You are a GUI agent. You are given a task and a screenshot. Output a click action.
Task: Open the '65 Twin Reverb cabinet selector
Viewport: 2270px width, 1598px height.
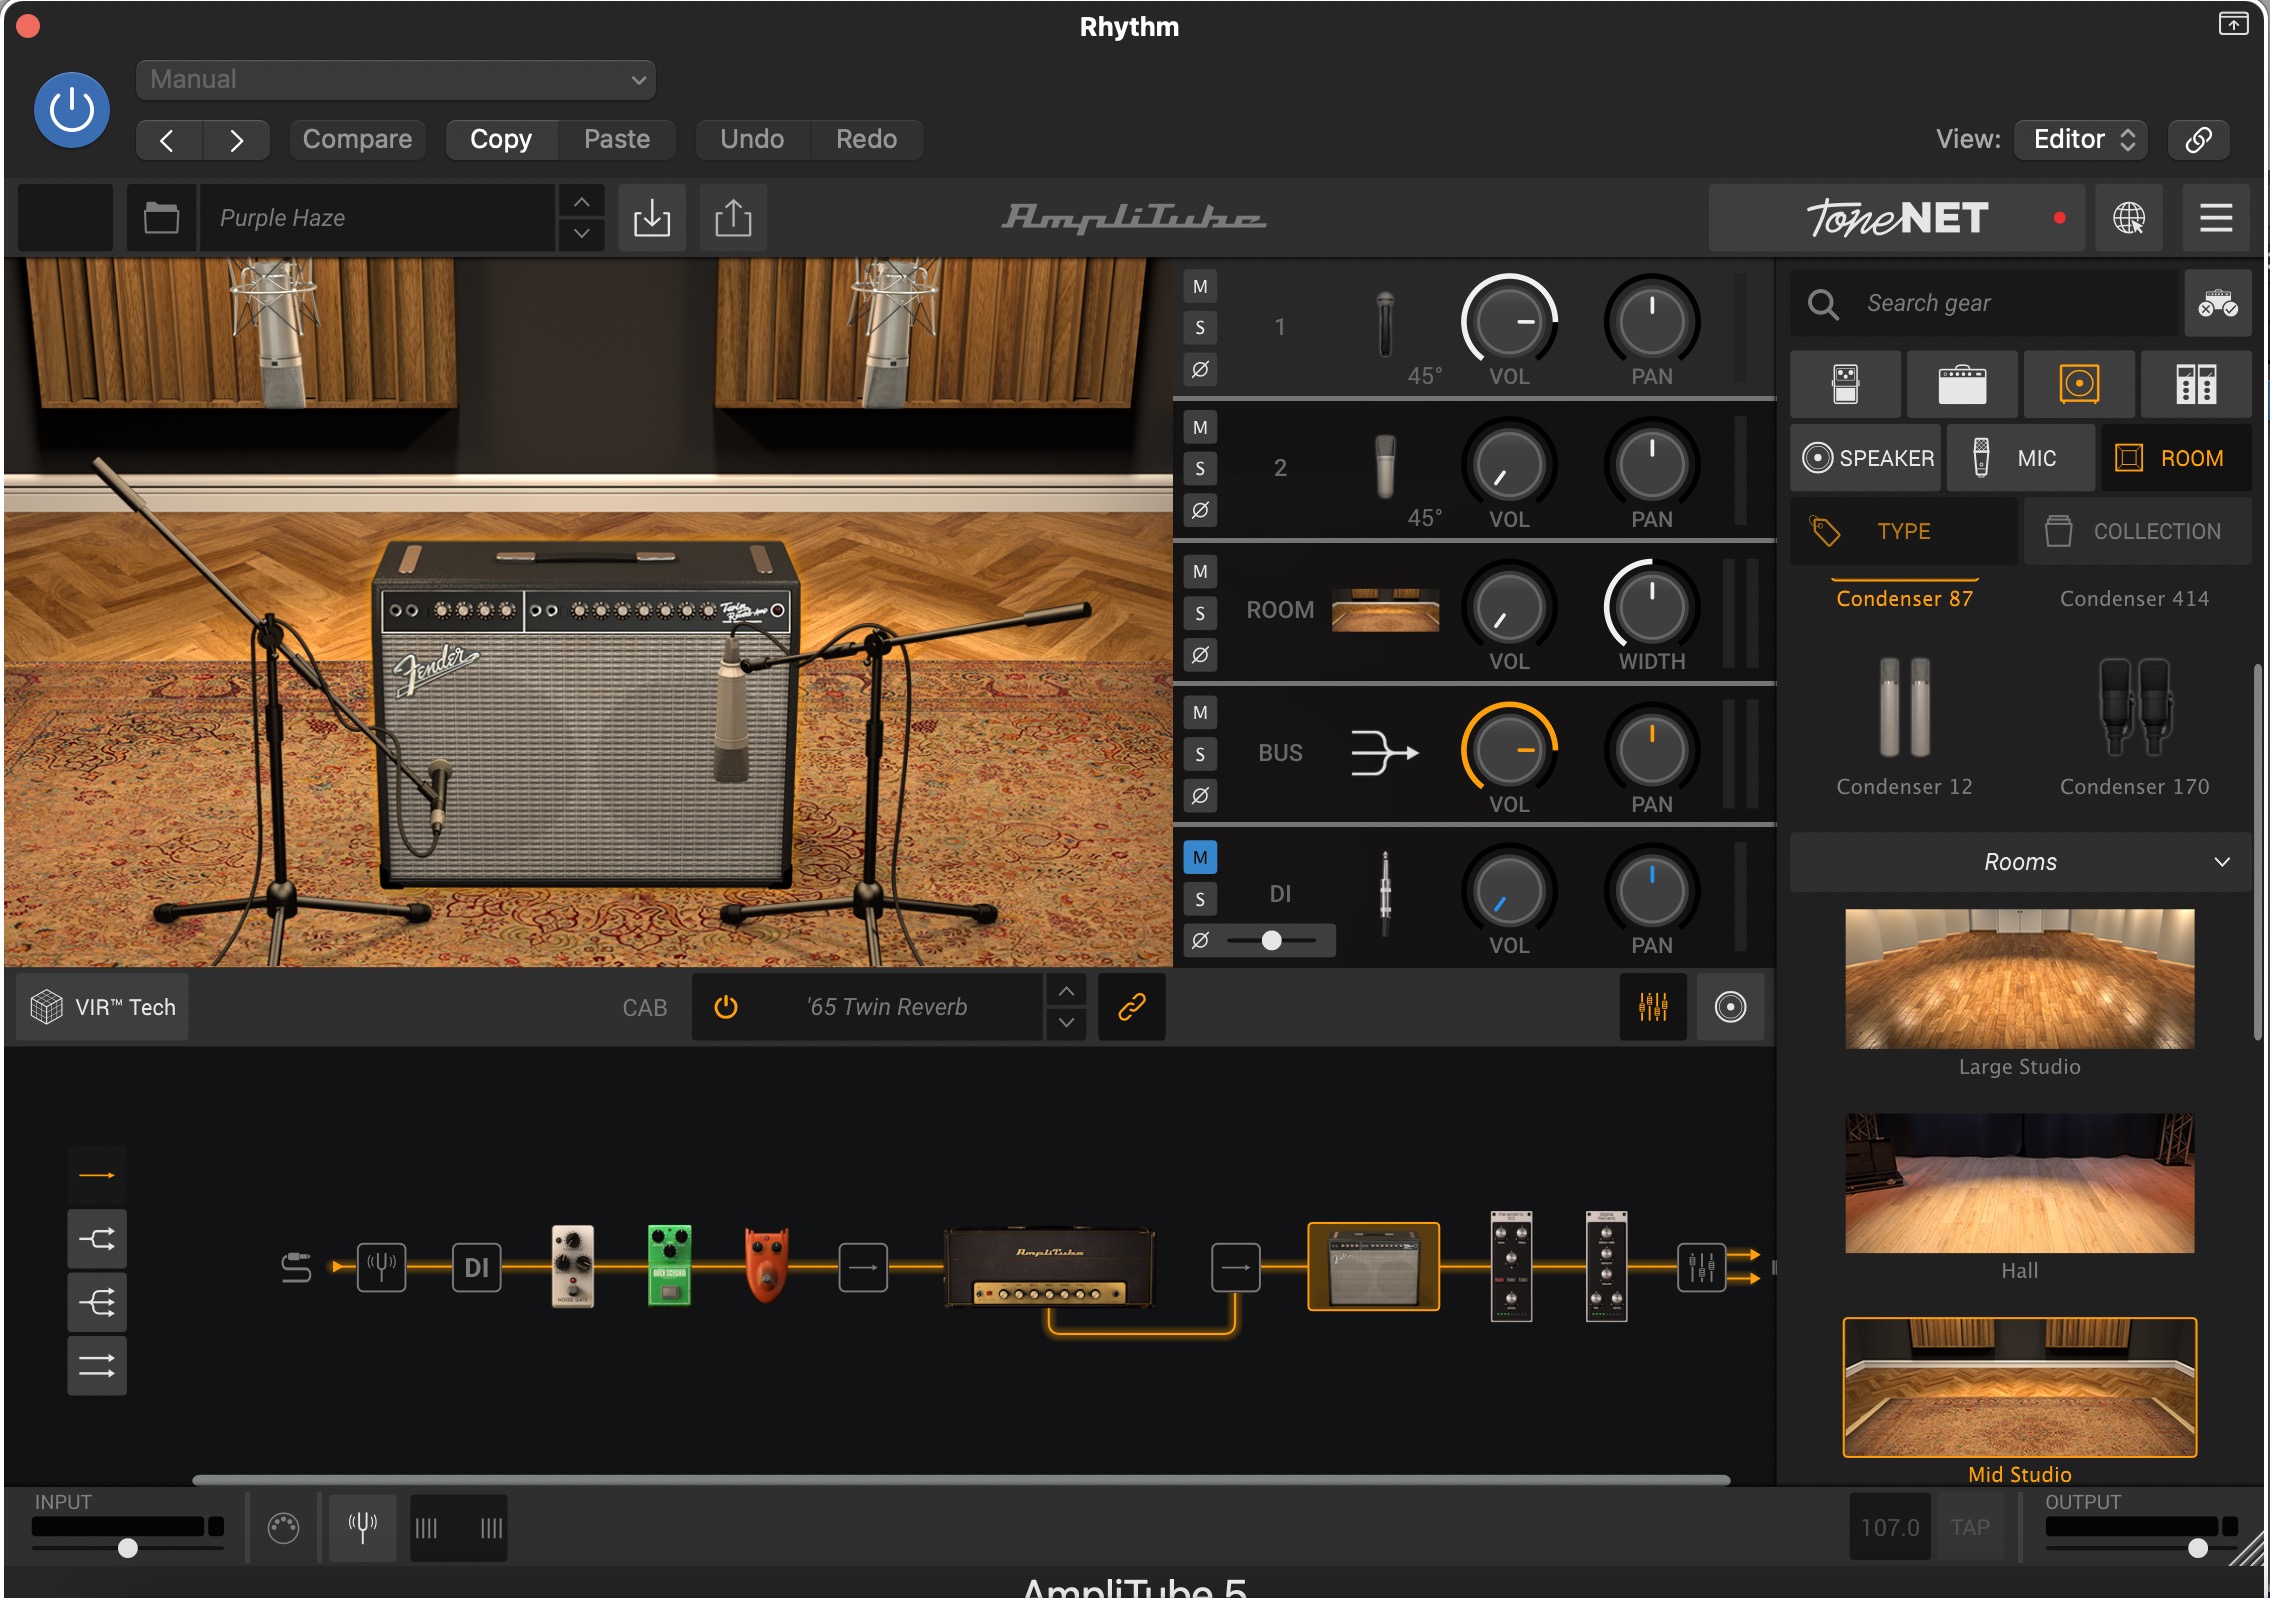pos(888,1007)
